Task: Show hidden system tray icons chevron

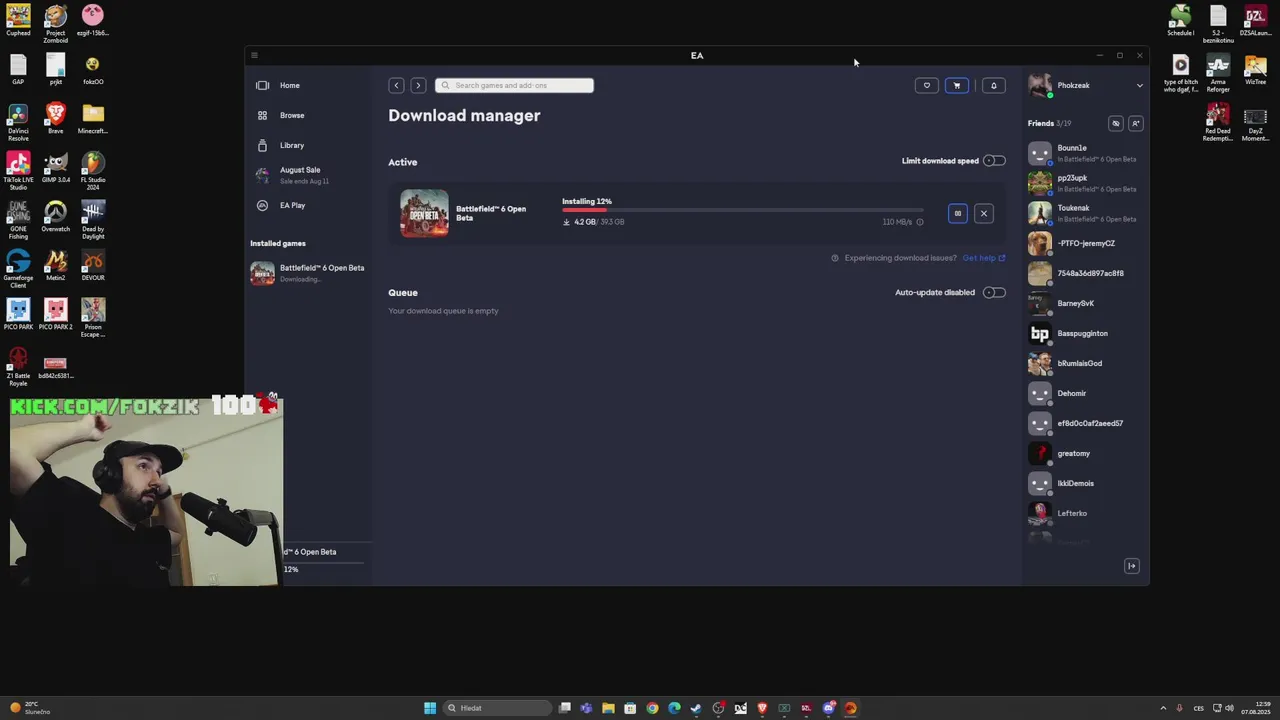Action: (x=1162, y=708)
